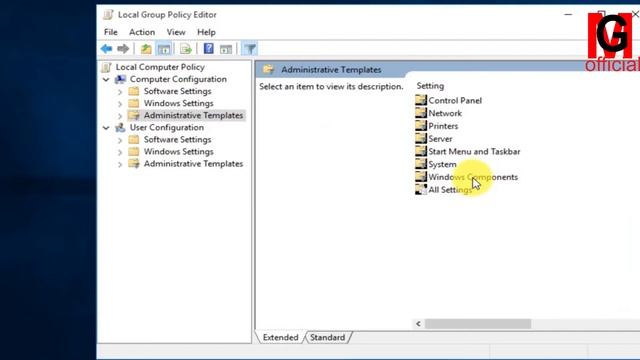Open the Action menu
This screenshot has height=360, width=640.
142,32
